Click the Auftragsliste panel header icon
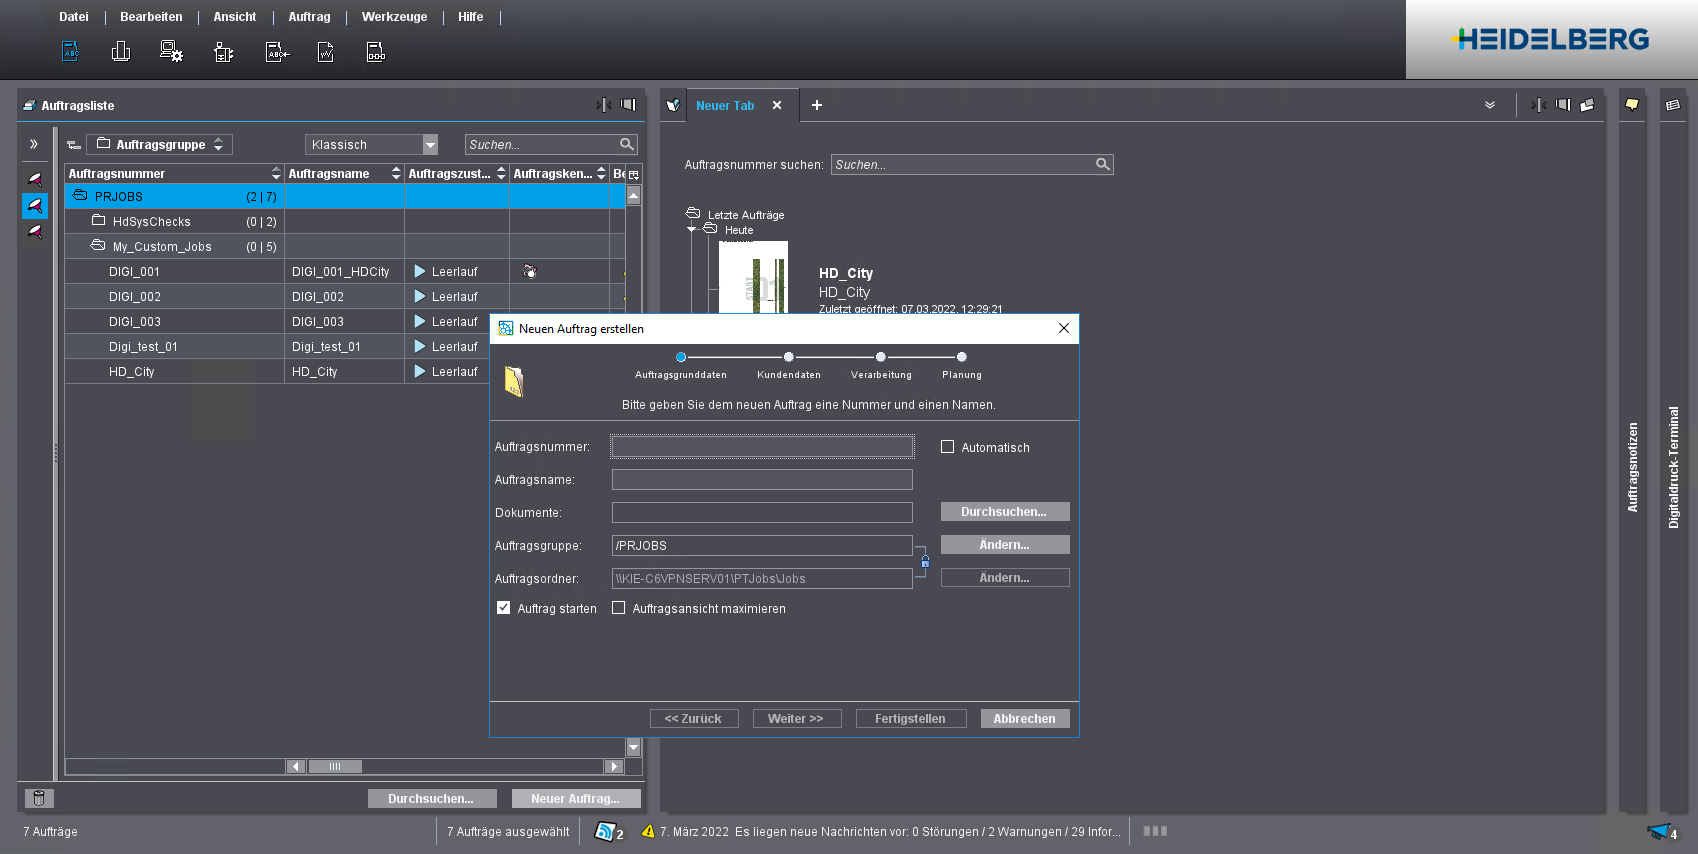The width and height of the screenshot is (1698, 854). coord(30,105)
